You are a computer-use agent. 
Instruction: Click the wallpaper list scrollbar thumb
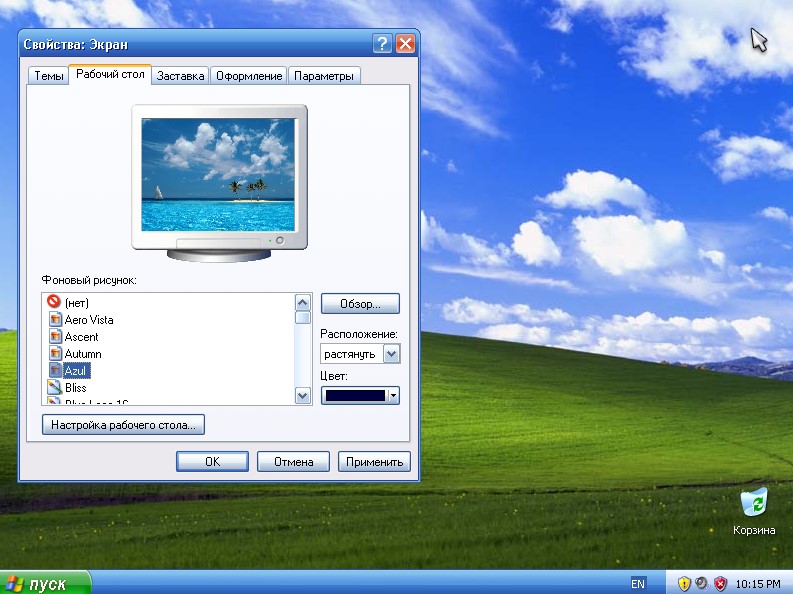click(x=302, y=317)
